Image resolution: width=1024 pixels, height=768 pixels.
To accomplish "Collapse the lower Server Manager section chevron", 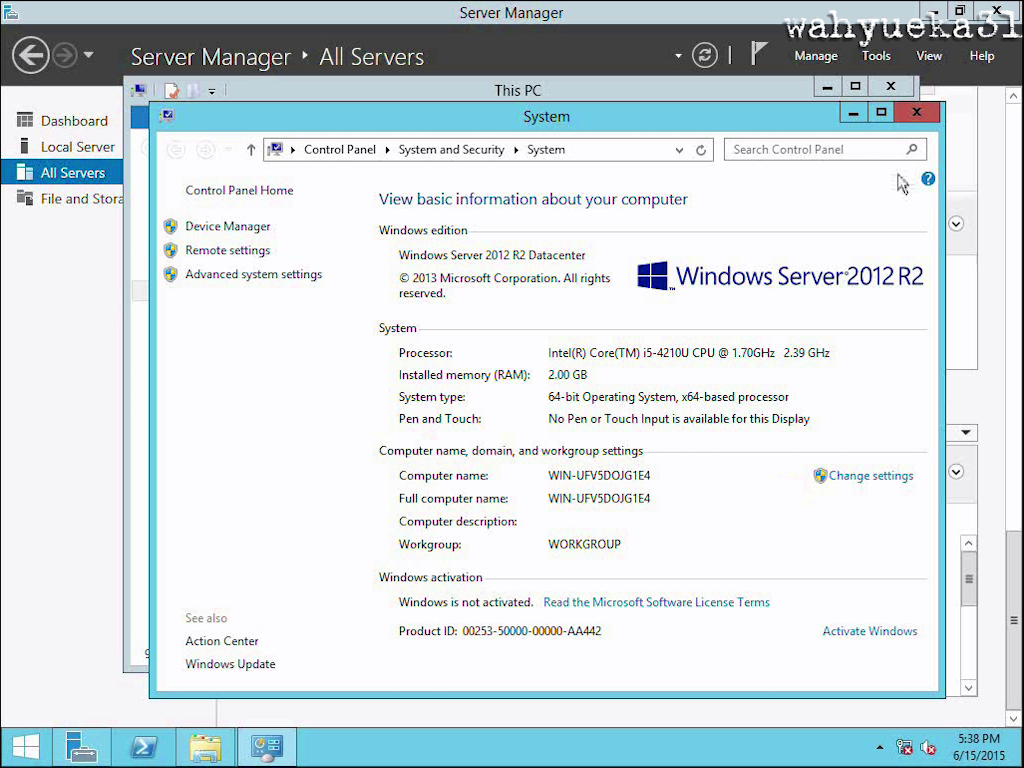I will tap(956, 472).
